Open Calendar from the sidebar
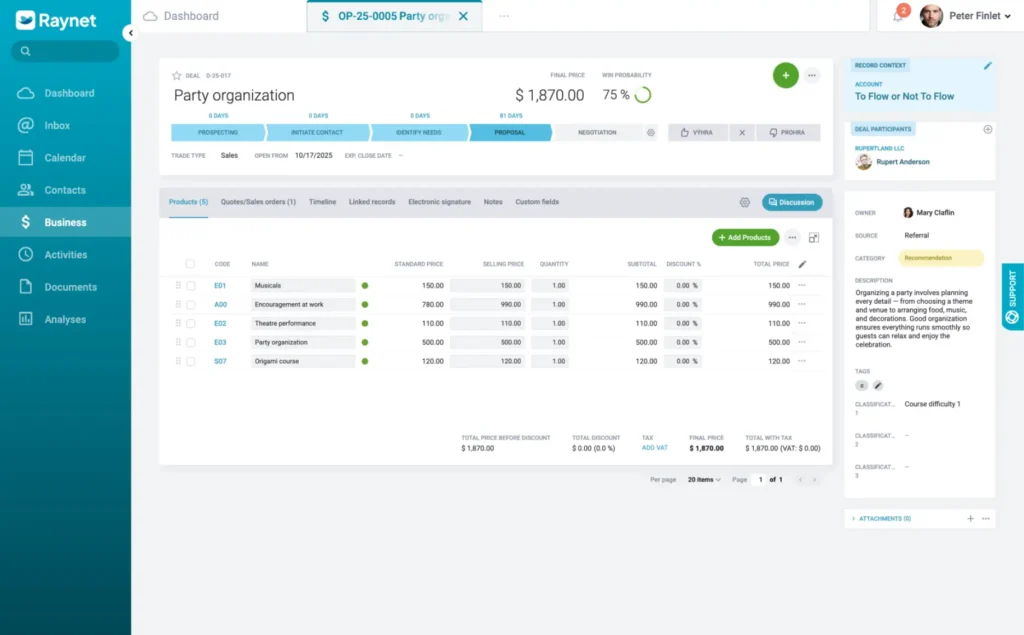 [x=65, y=158]
